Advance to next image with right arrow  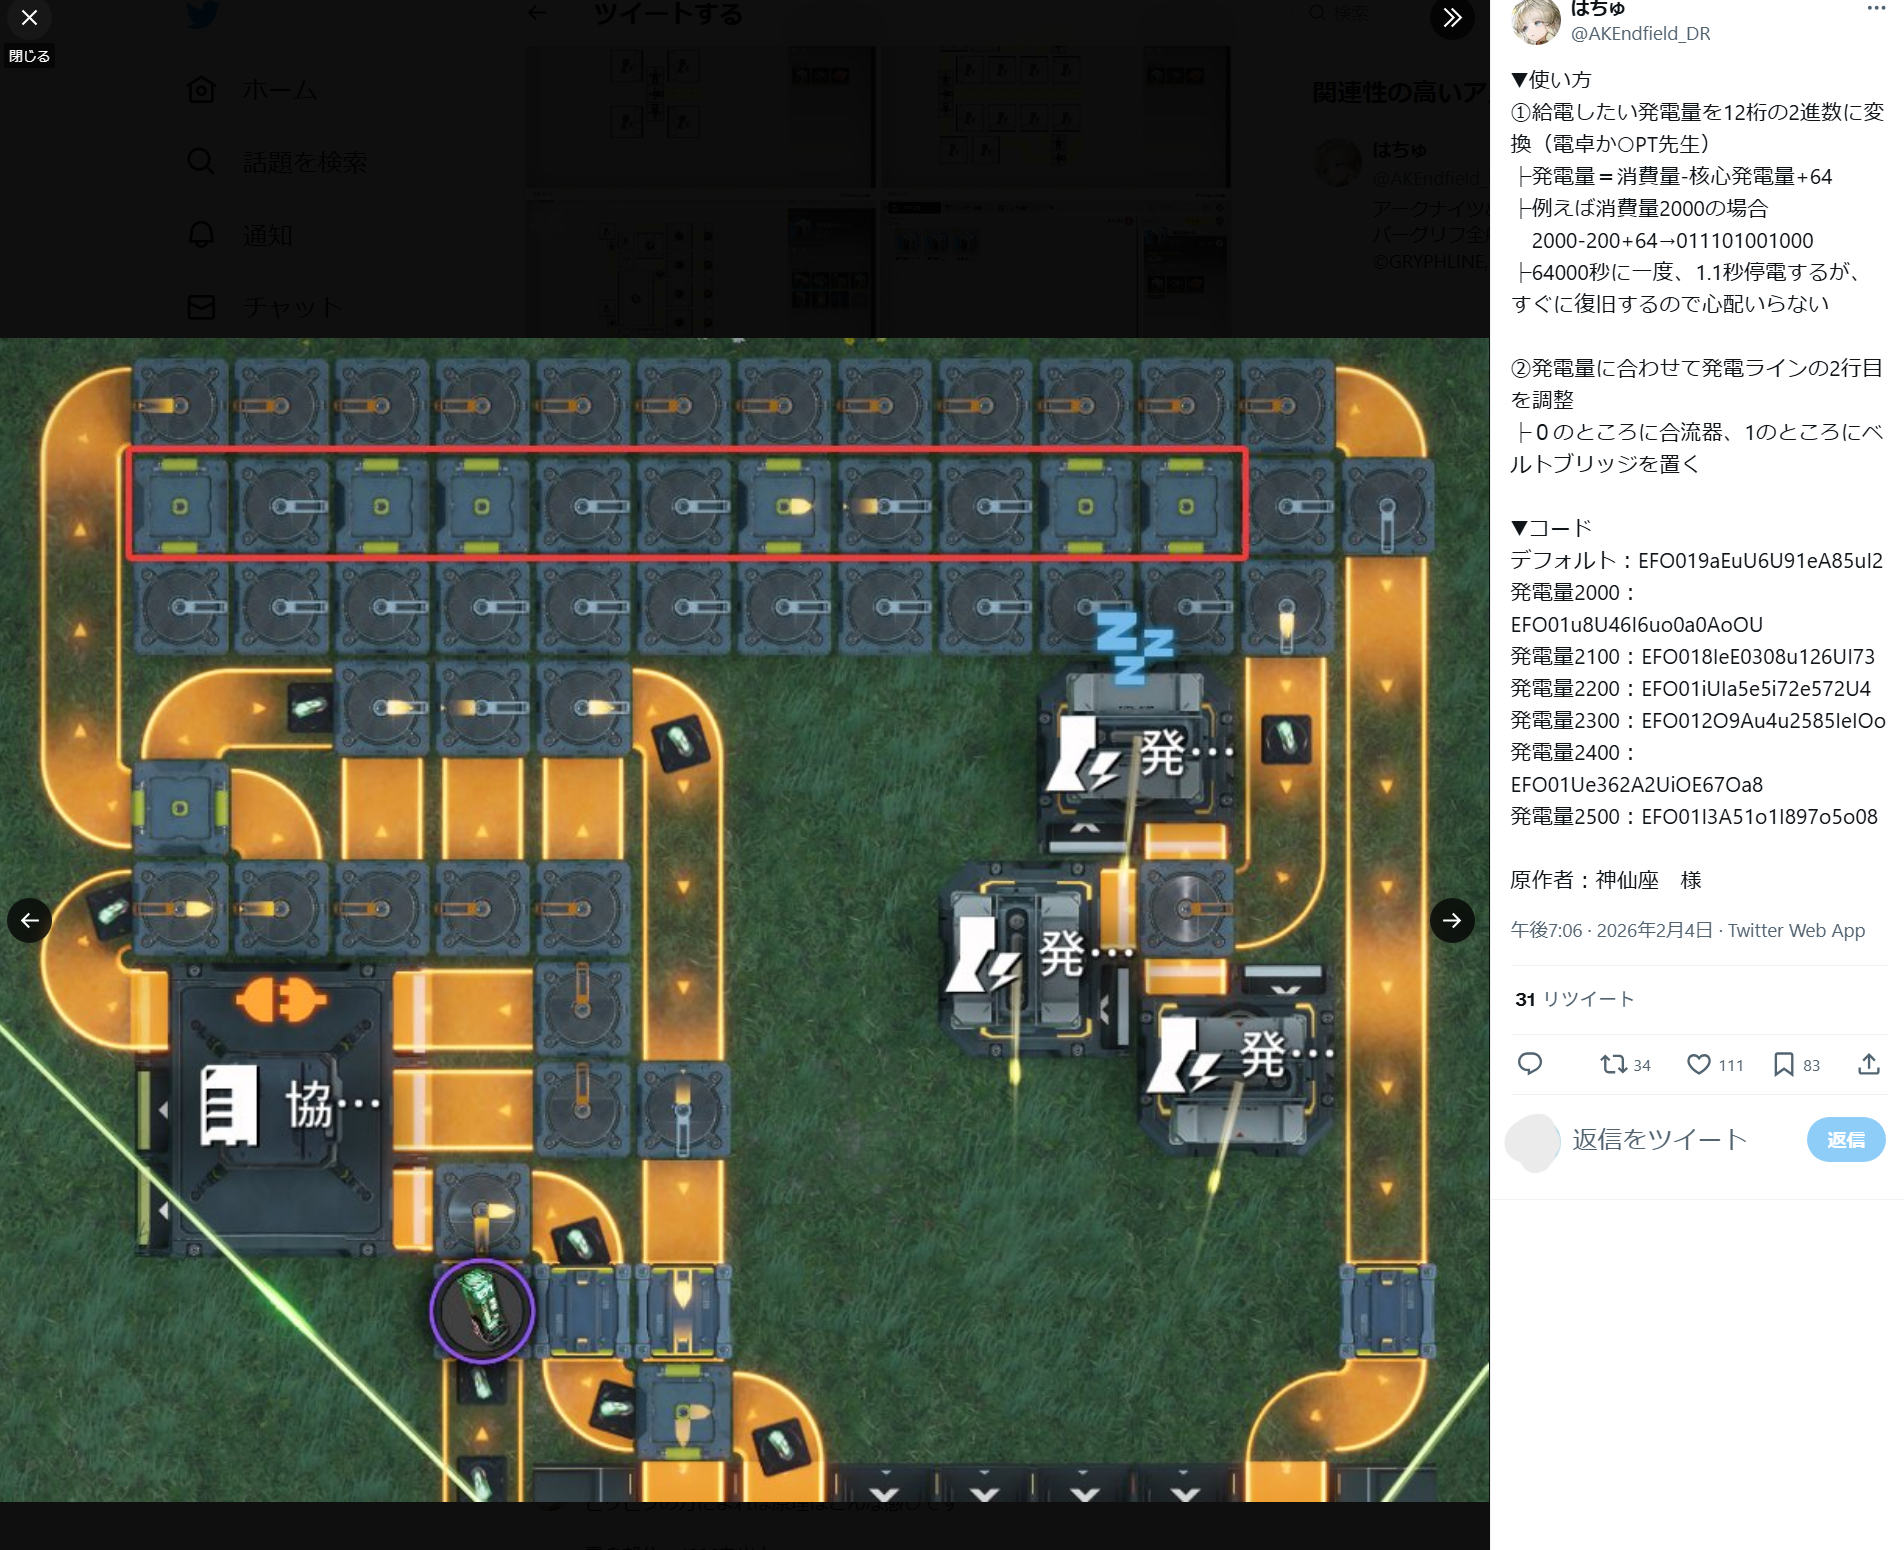(1452, 920)
